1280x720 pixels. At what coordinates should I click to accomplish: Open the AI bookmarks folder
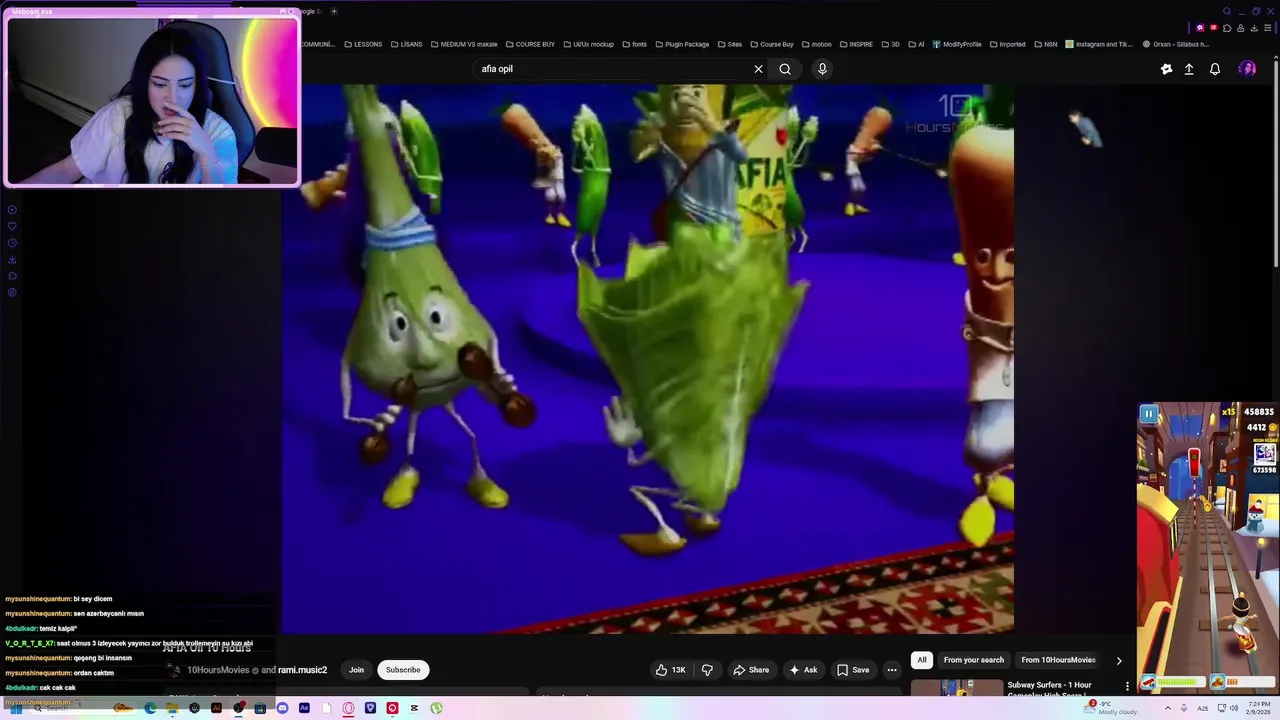coord(916,44)
